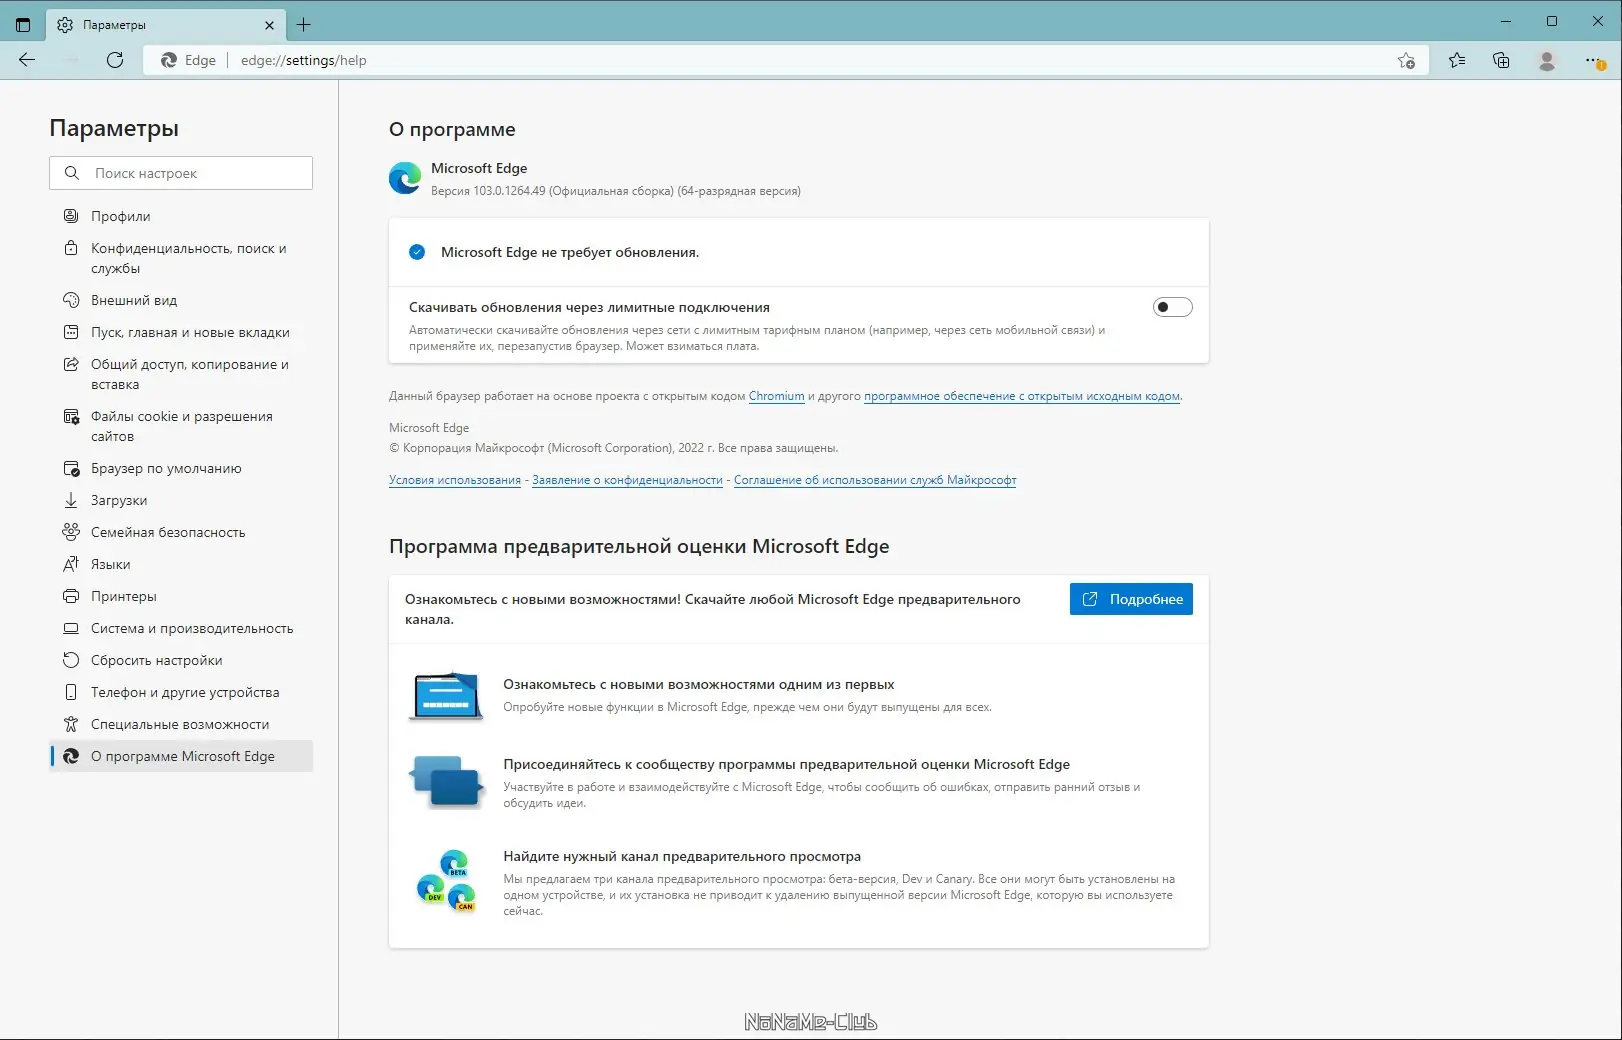The width and height of the screenshot is (1622, 1040).
Task: Close the Параметры tab
Action: (269, 25)
